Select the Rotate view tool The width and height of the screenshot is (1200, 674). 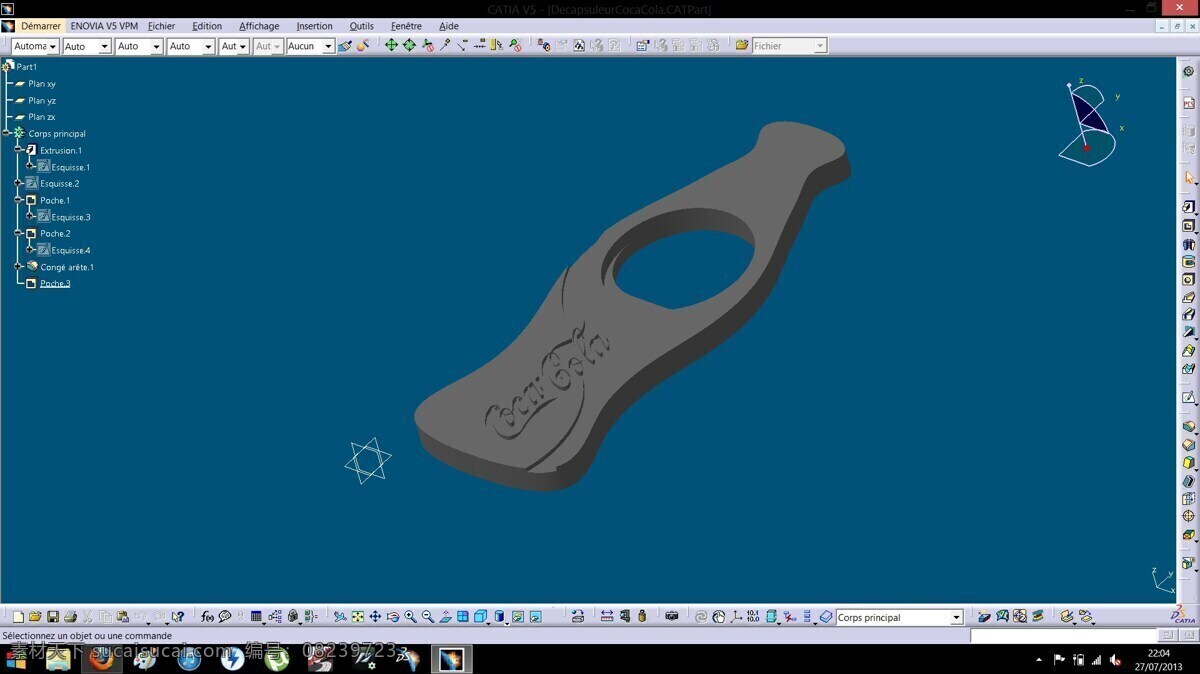(x=393, y=617)
